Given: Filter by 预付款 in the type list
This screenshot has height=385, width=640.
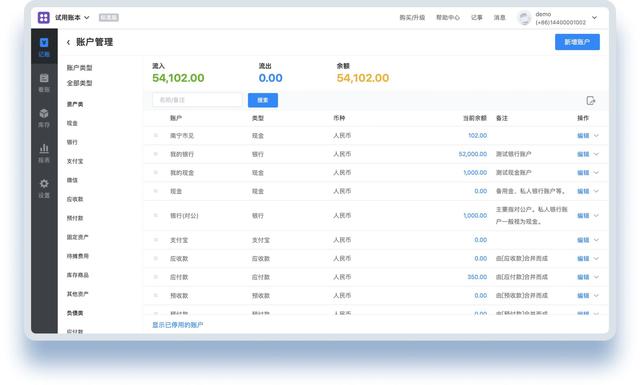Looking at the screenshot, I should pyautogui.click(x=75, y=218).
